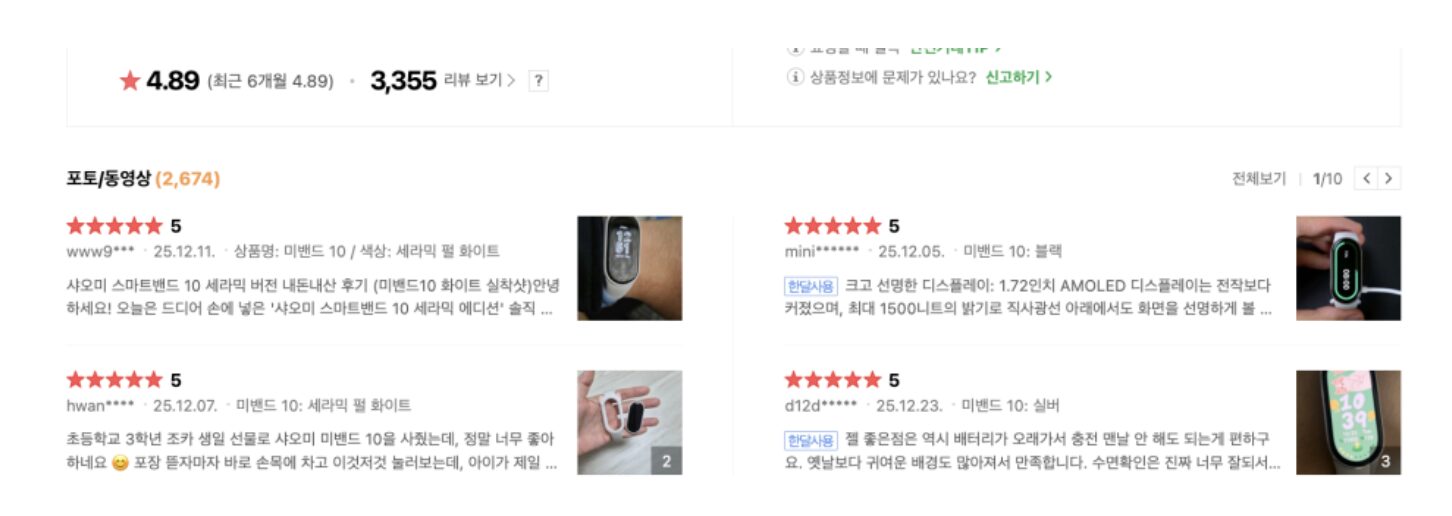Click the red star rating icon
The image size is (1452, 516).
(129, 81)
